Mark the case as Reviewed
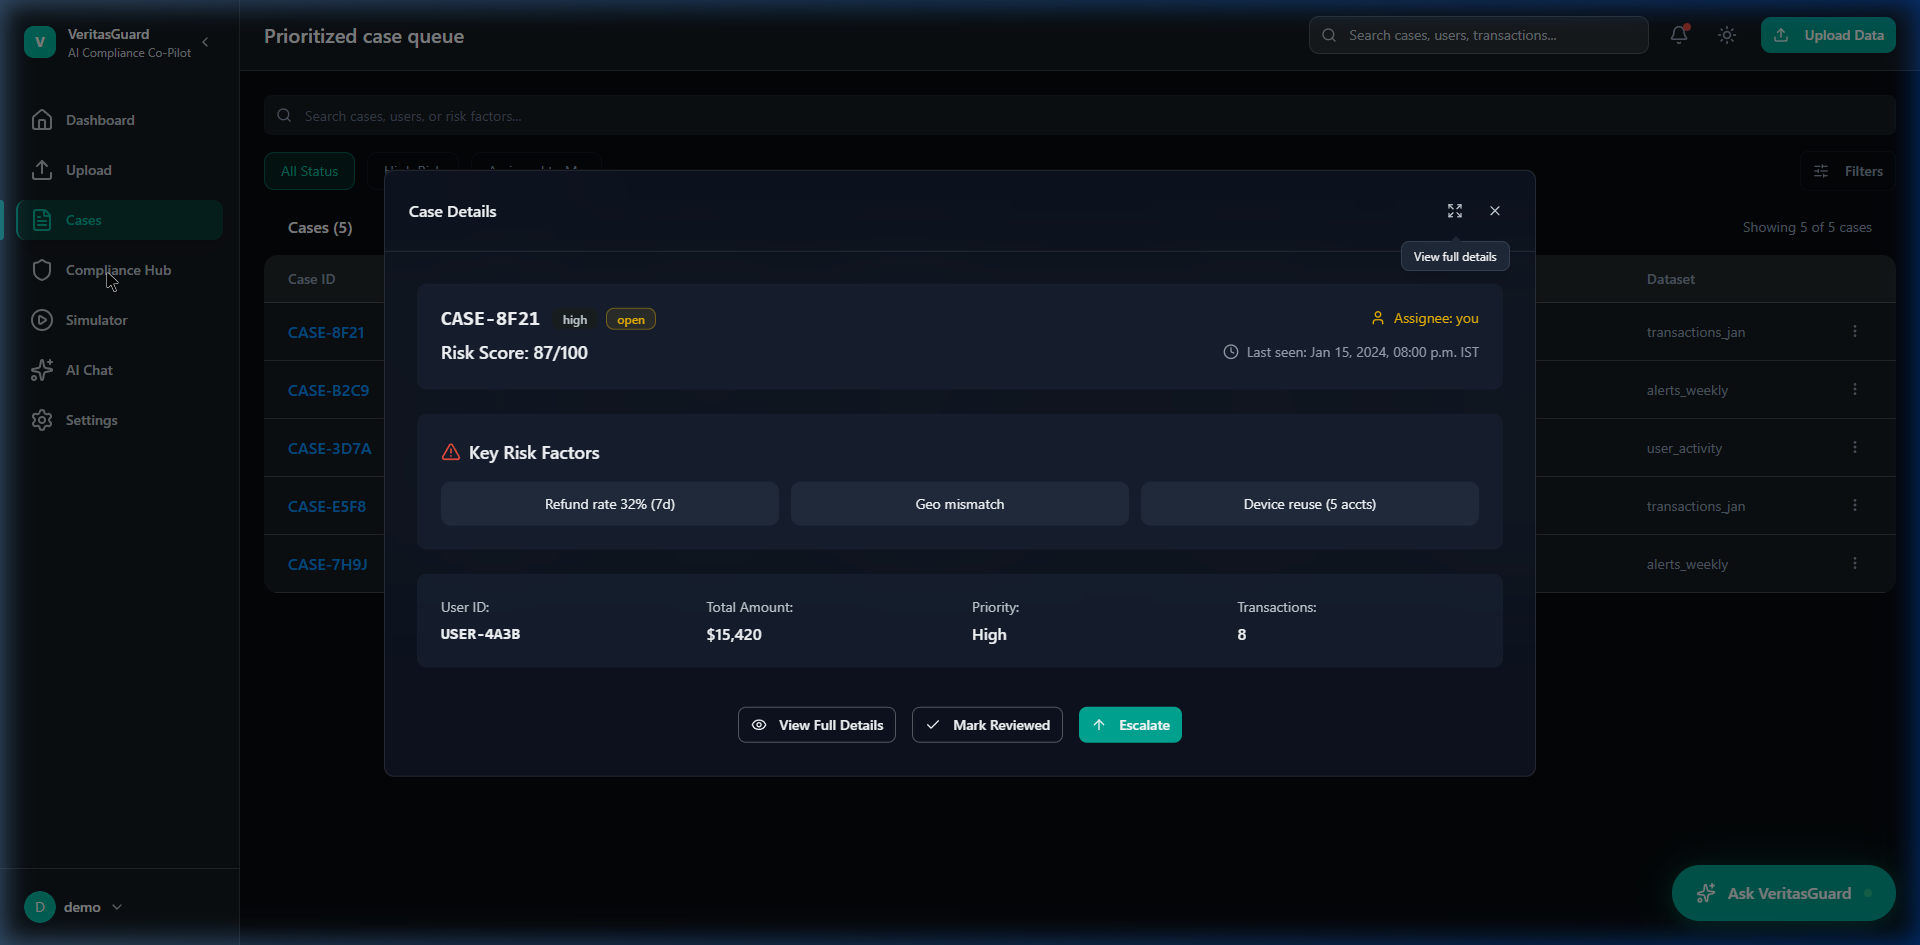 tap(986, 724)
